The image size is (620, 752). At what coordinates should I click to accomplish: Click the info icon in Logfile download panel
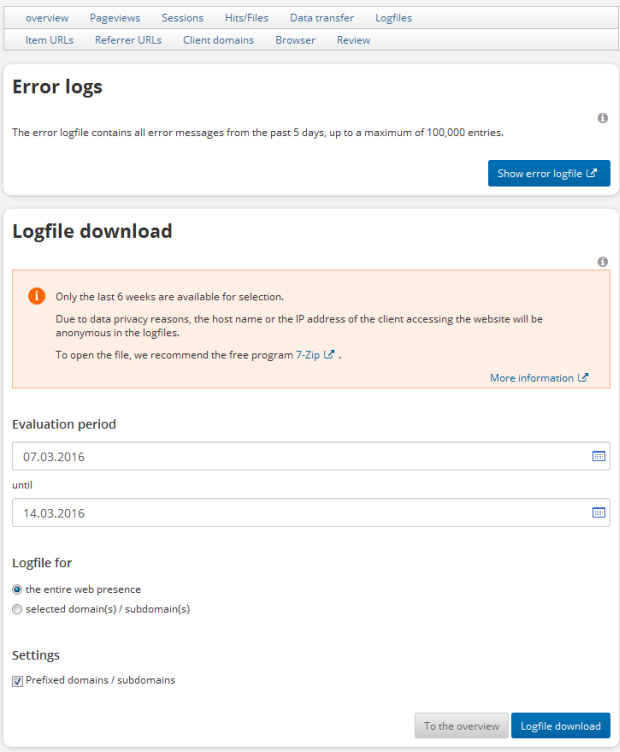click(x=603, y=262)
